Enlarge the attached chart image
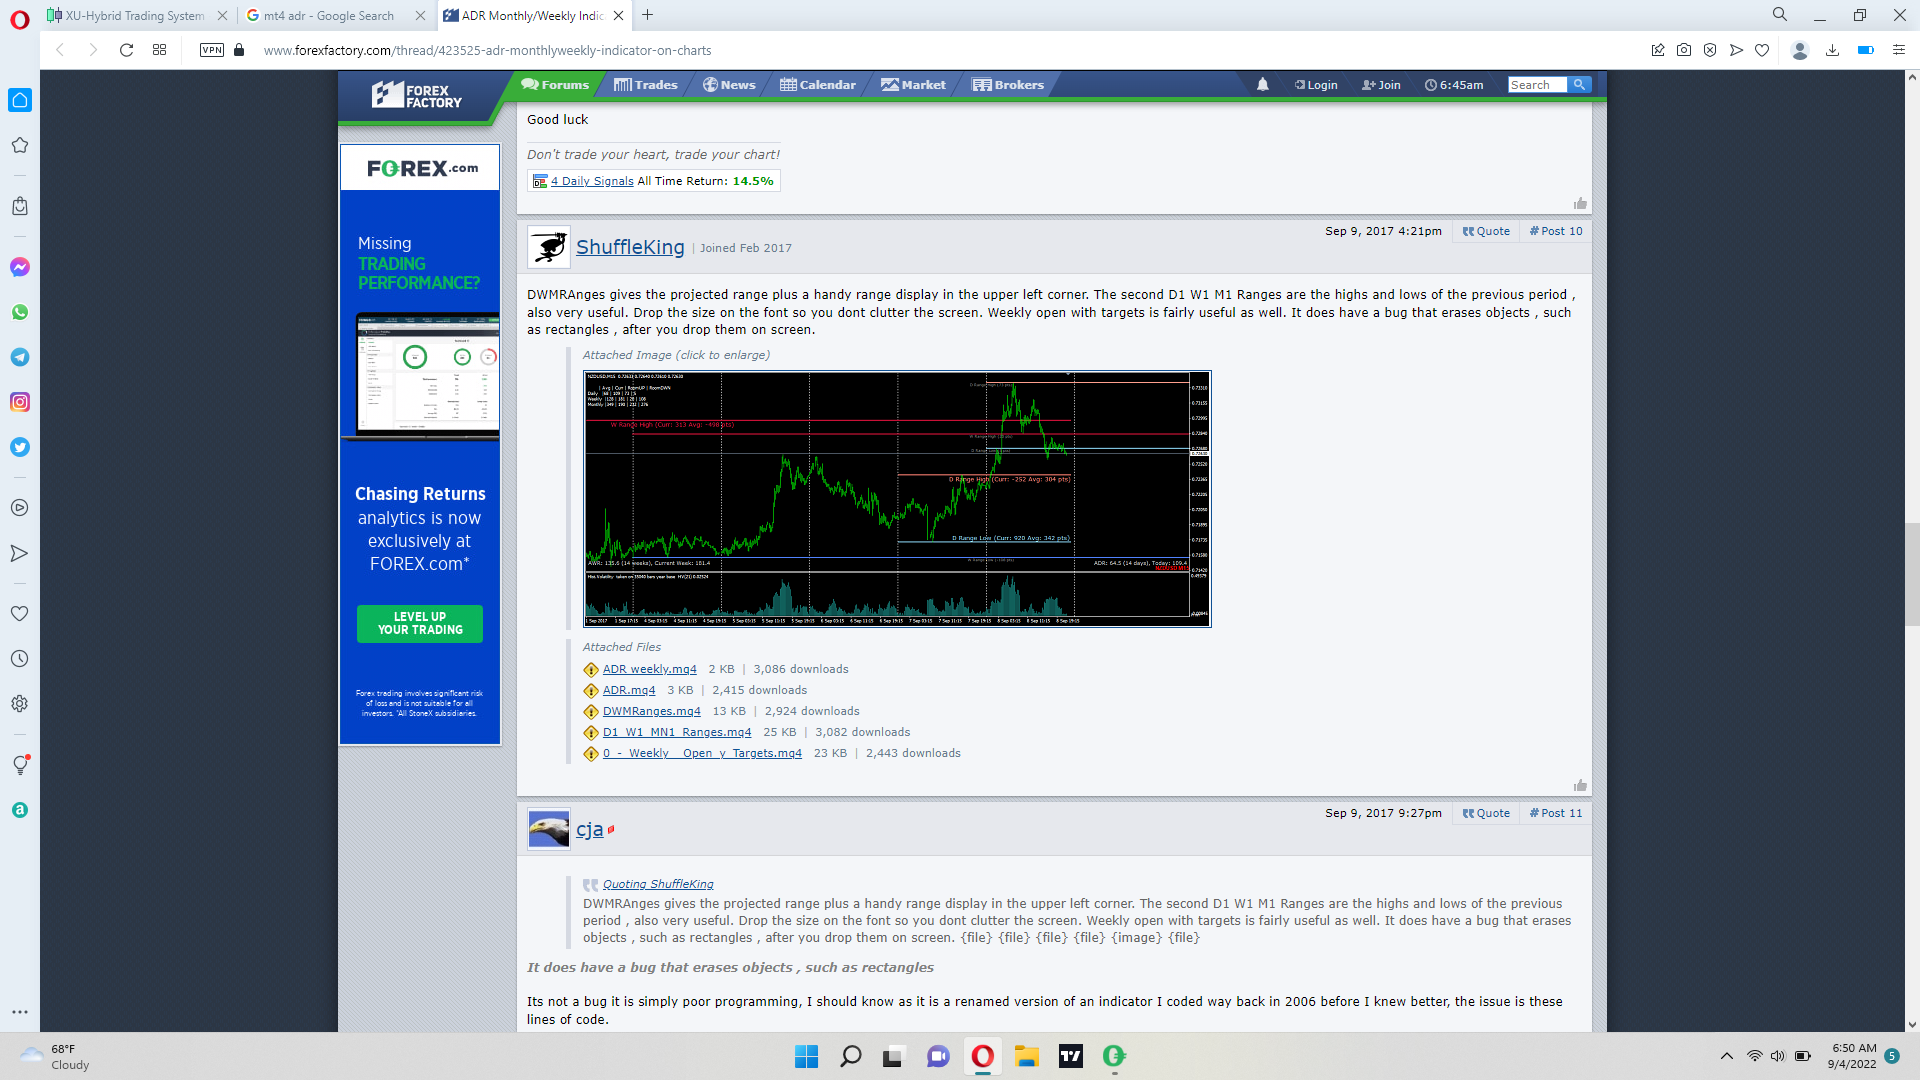 click(897, 499)
